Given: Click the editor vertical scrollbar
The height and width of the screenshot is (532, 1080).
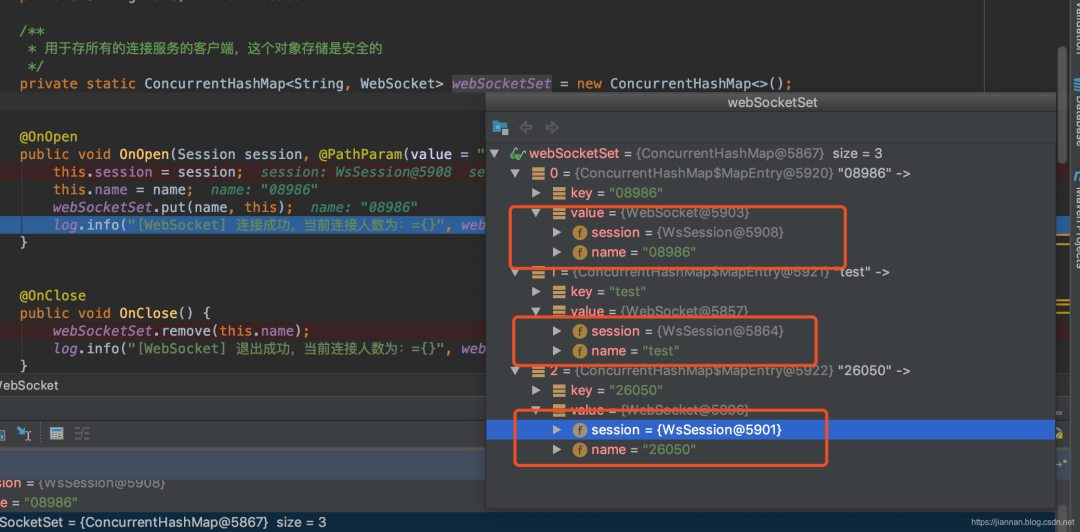Looking at the screenshot, I should click(x=1061, y=103).
